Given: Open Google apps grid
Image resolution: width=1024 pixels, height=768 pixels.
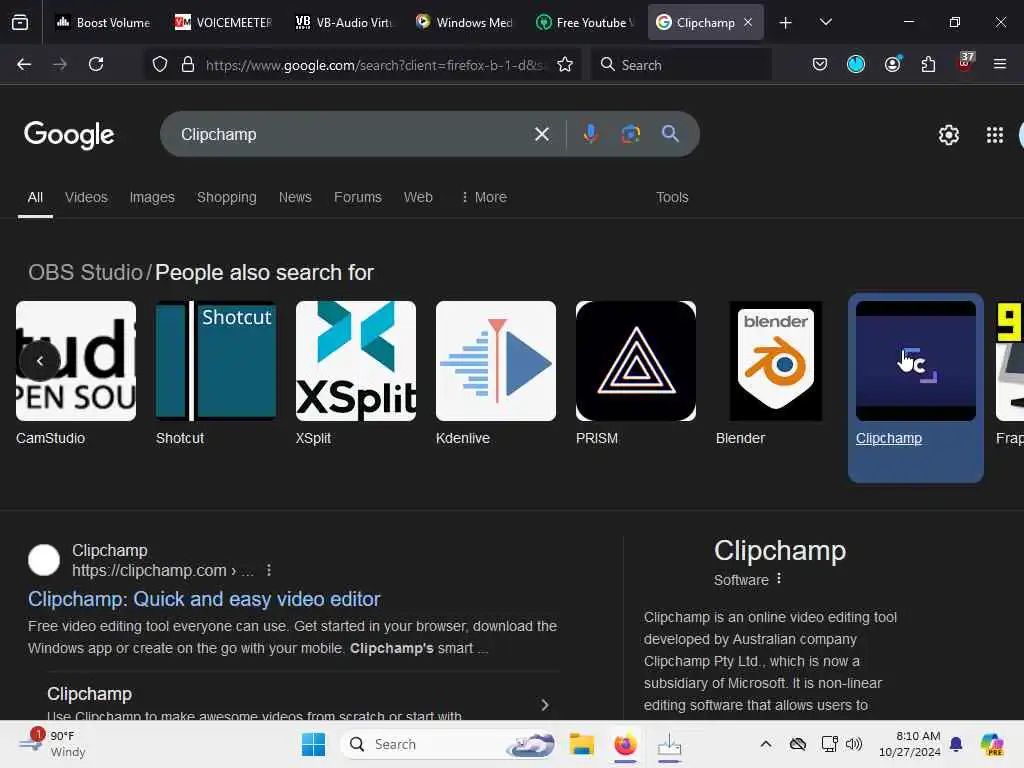Looking at the screenshot, I should 995,135.
